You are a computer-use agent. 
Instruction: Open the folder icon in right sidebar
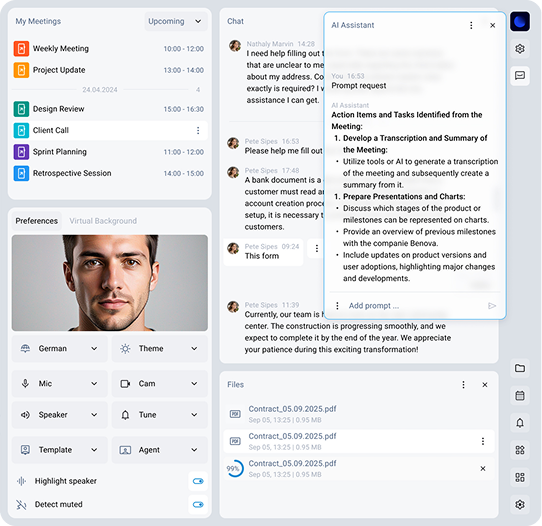click(520, 368)
